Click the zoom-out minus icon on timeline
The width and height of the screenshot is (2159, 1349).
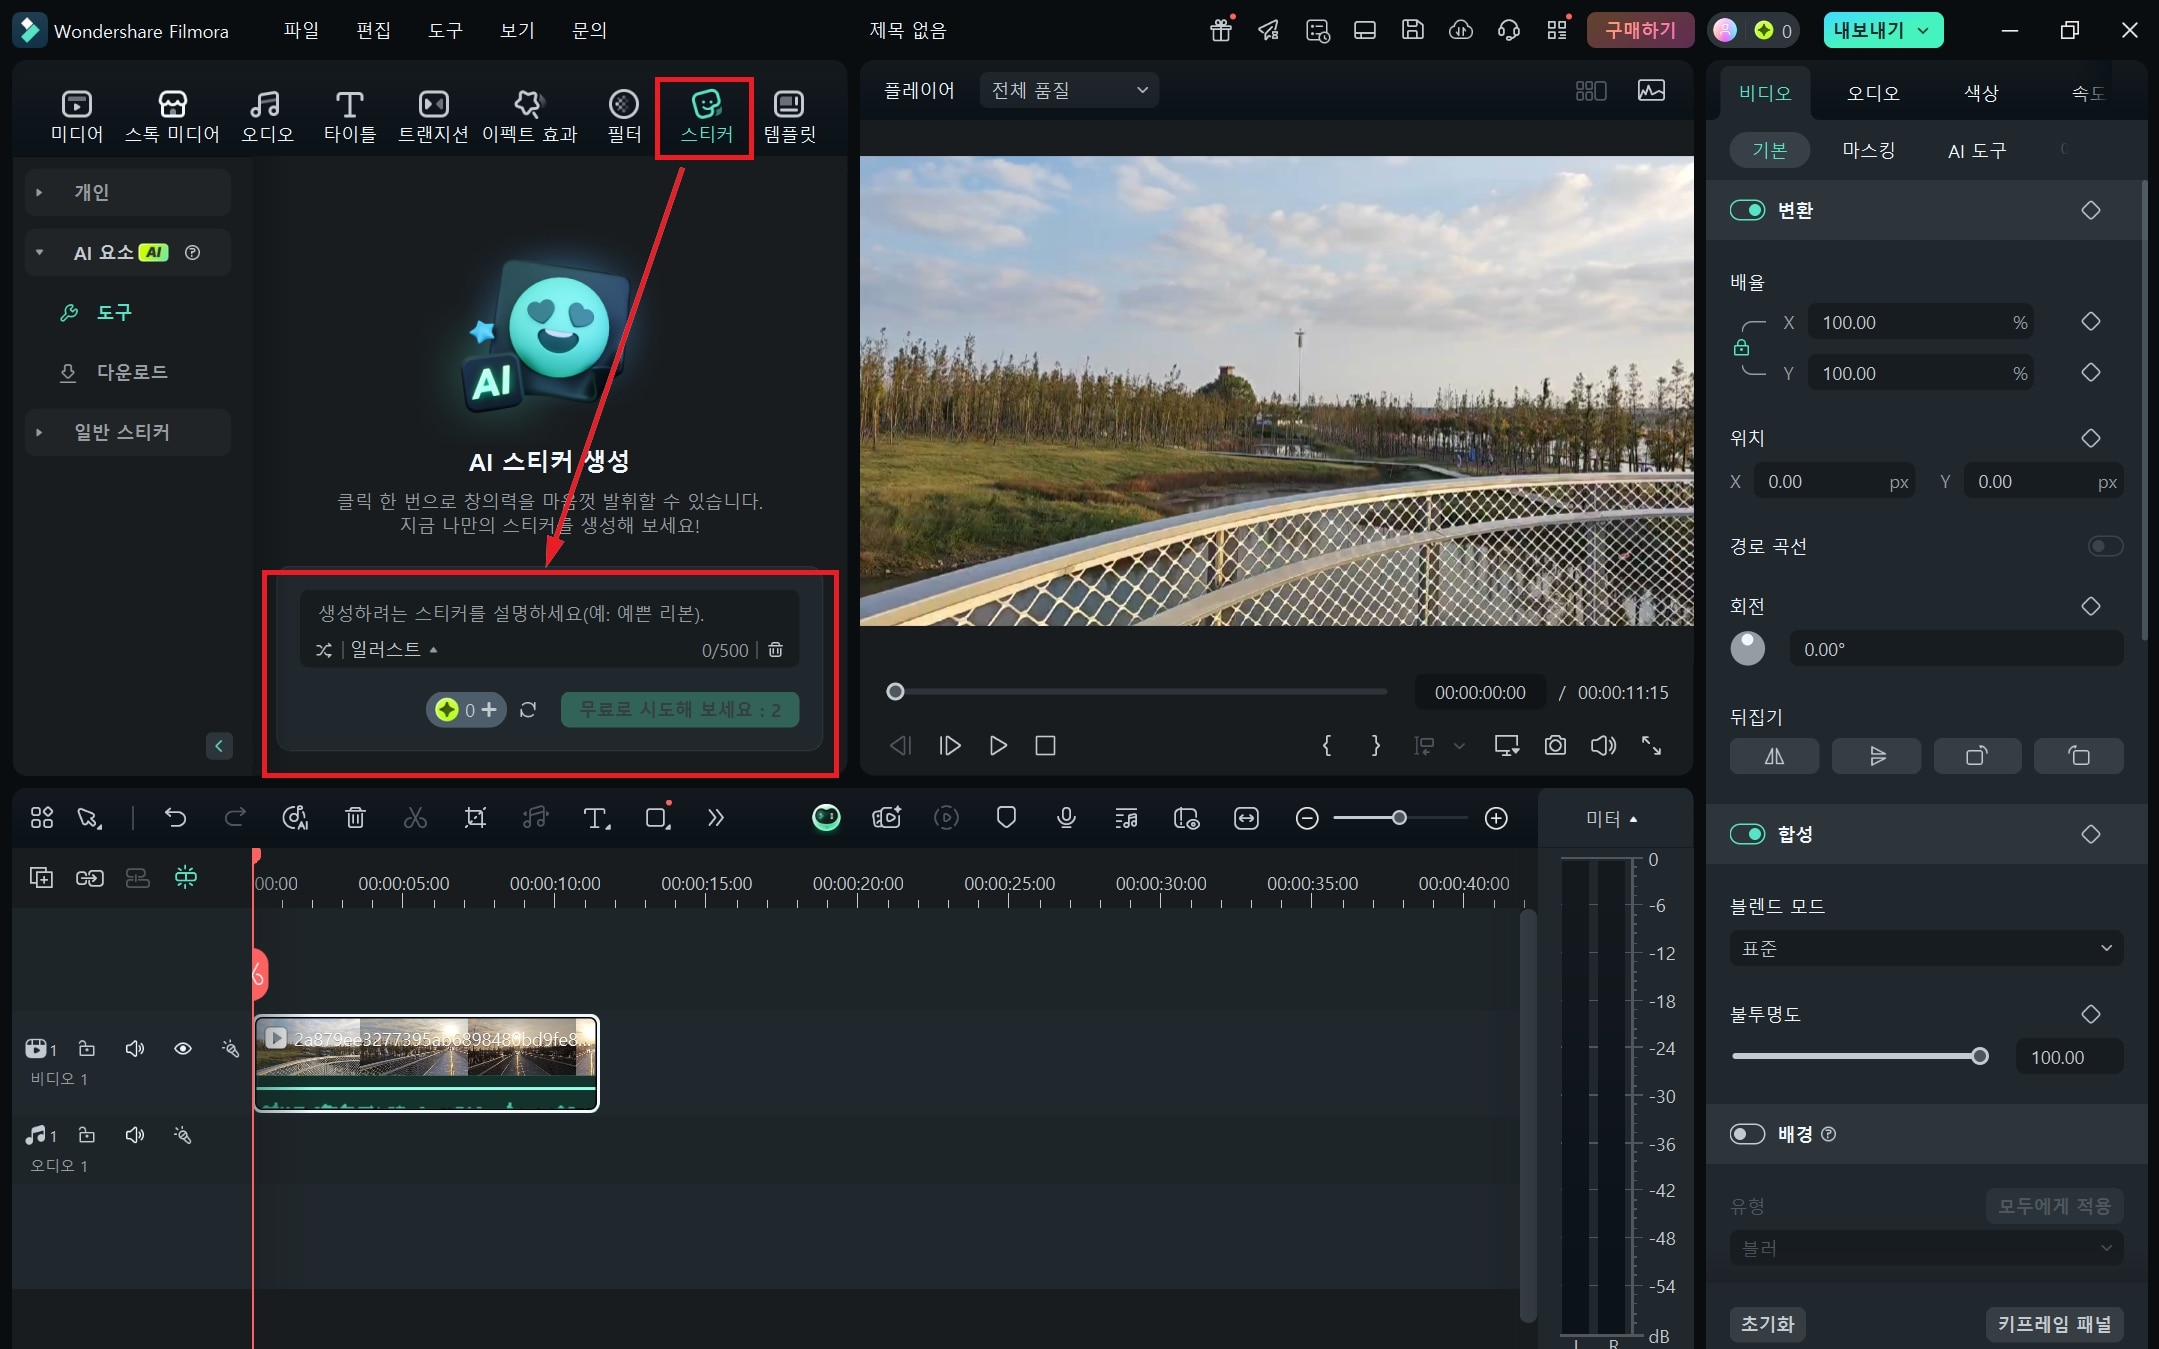[x=1306, y=818]
